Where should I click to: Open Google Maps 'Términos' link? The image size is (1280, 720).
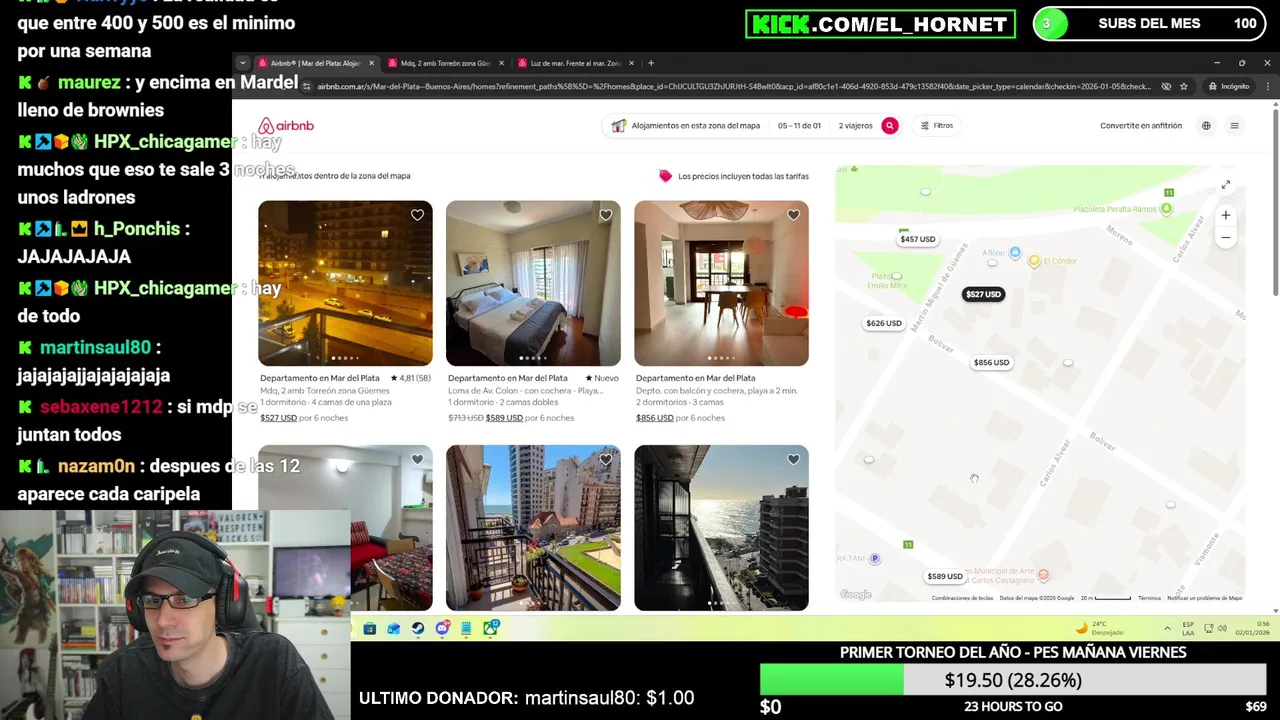(x=1149, y=598)
